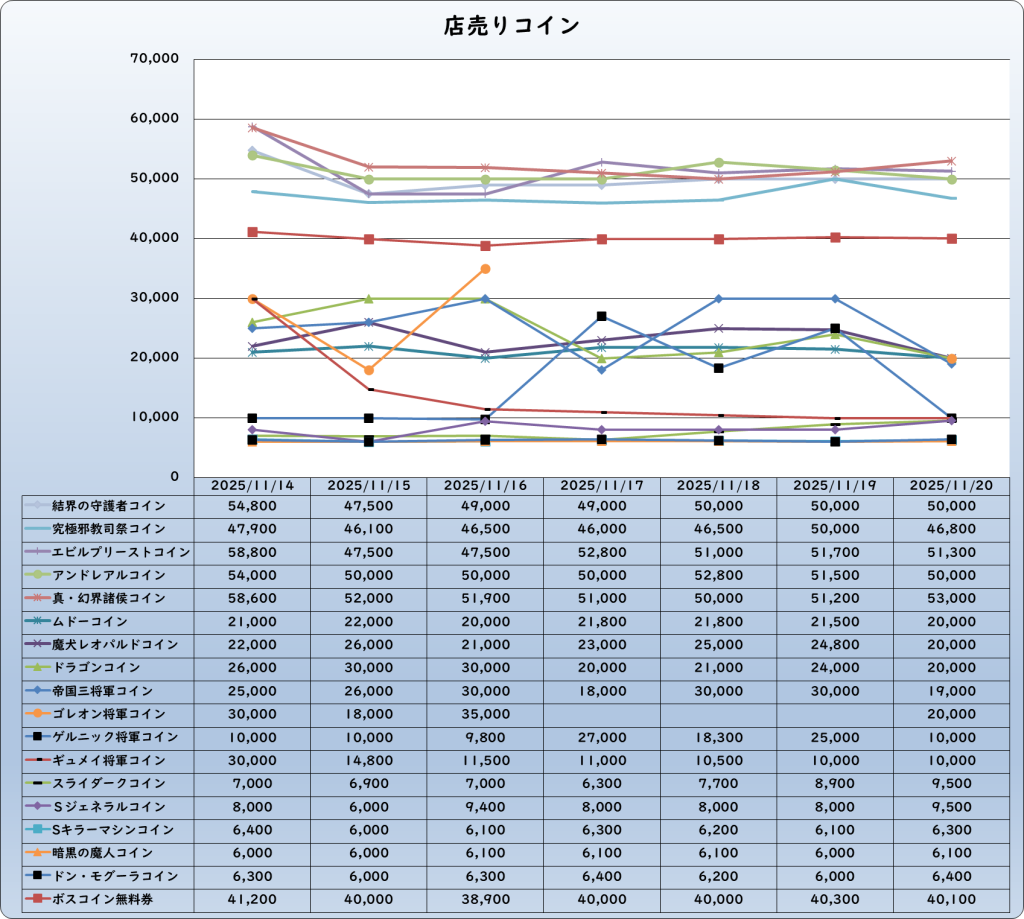Click the ゴレオン将軍コイン orange legend marker

(37, 714)
